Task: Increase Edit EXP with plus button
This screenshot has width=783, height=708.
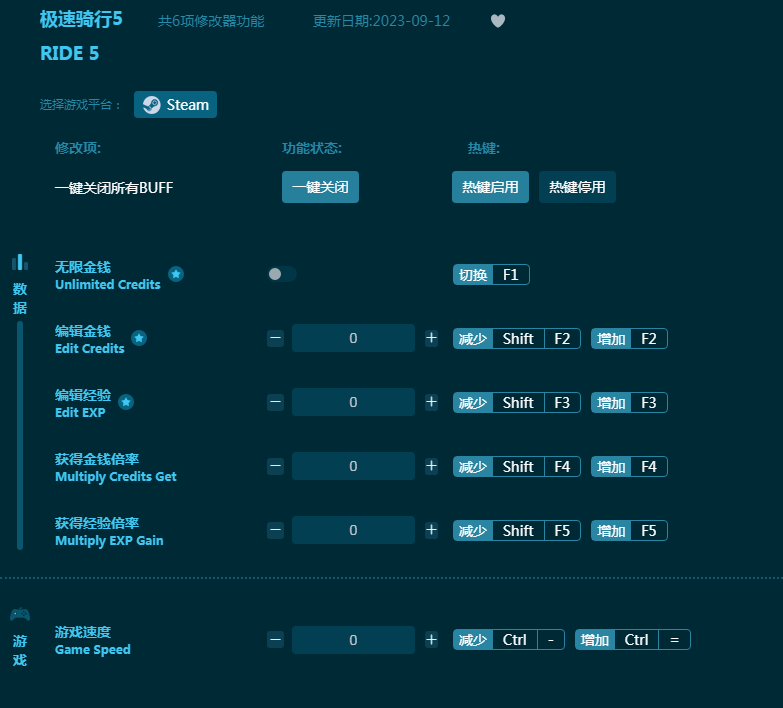Action: coord(431,402)
